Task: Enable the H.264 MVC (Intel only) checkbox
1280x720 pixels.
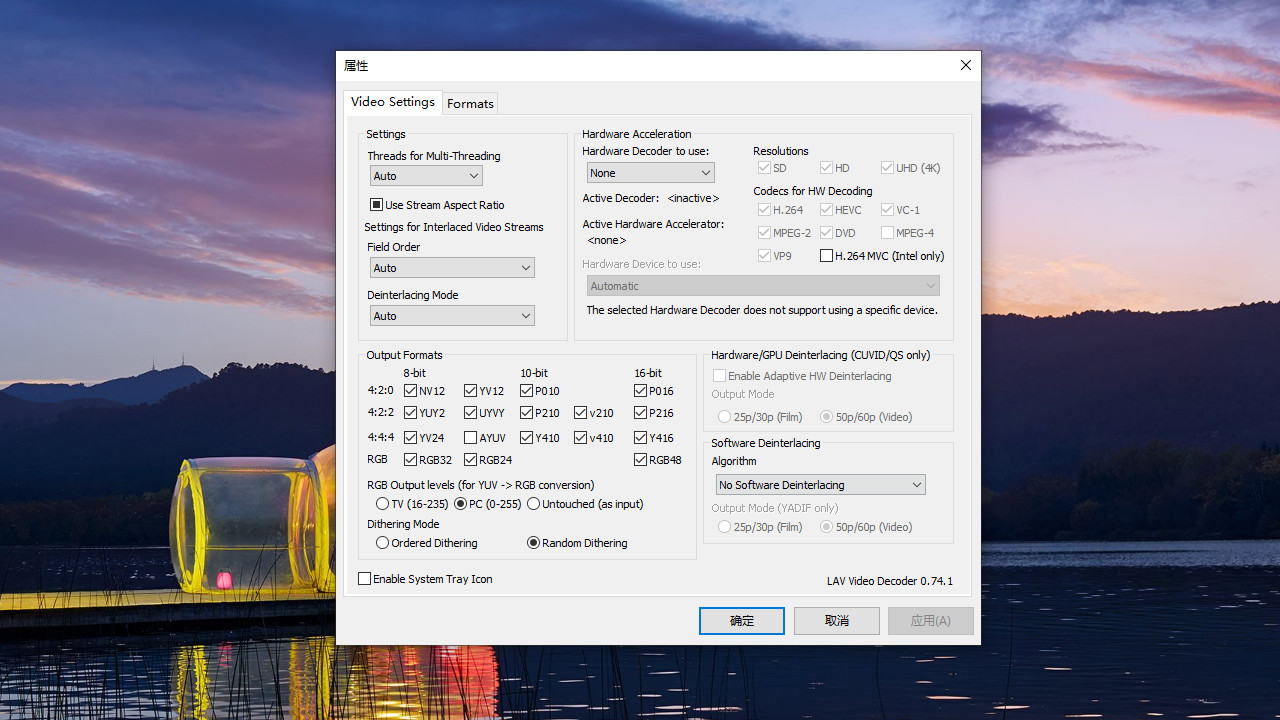Action: pos(827,256)
